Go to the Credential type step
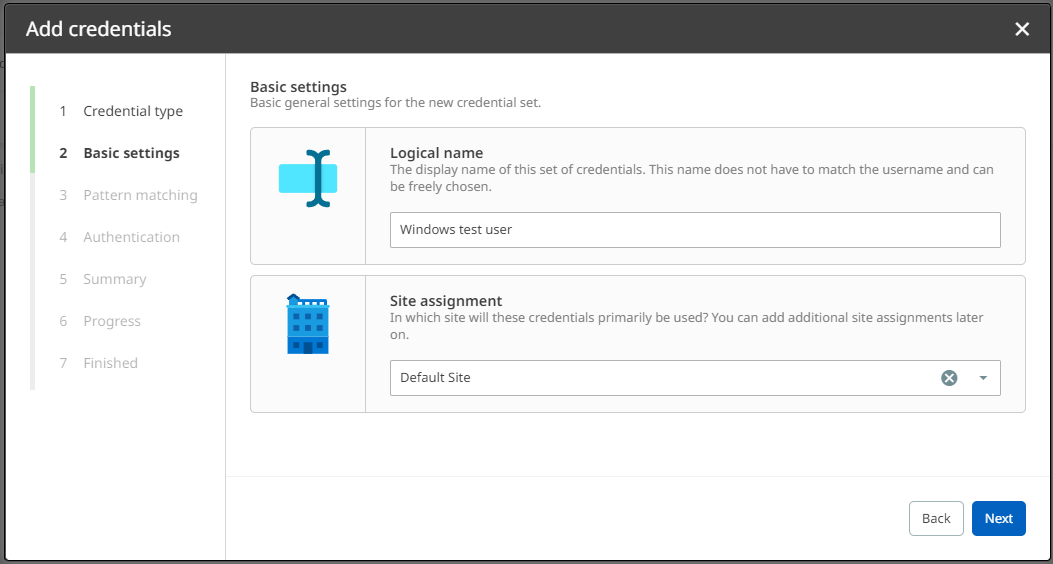Screen dimensions: 1053x564 (x=132, y=111)
